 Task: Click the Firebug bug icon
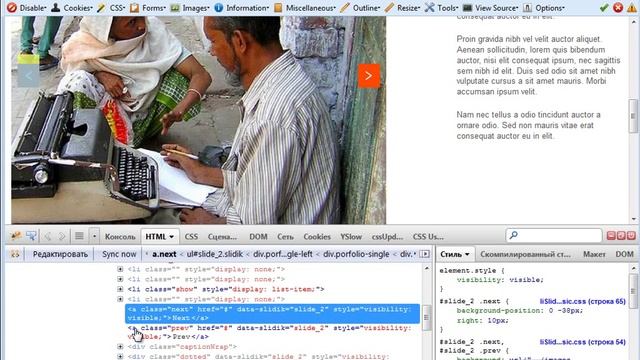16,236
